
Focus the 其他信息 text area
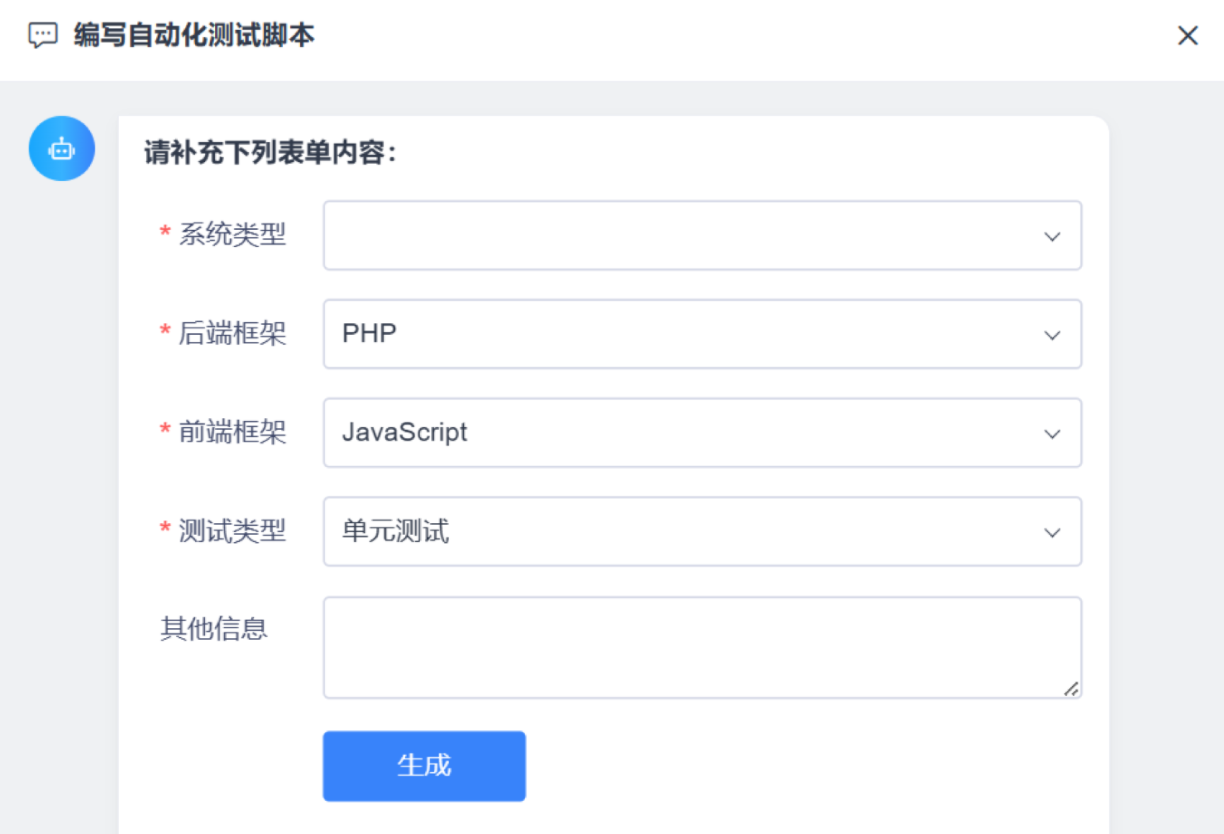tap(700, 647)
